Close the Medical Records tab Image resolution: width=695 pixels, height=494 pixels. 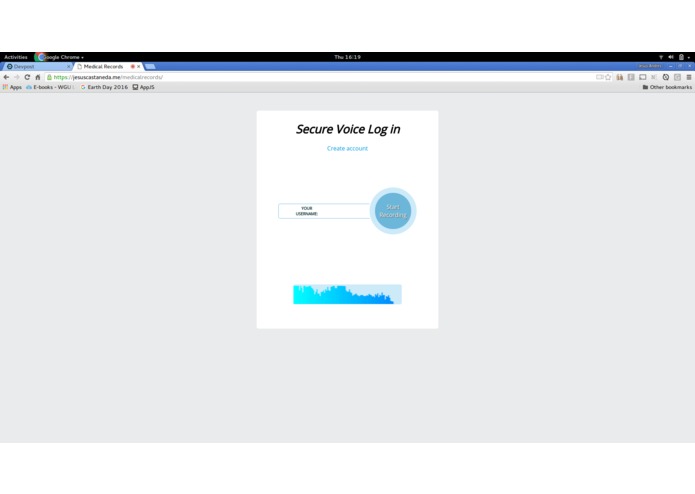click(139, 66)
